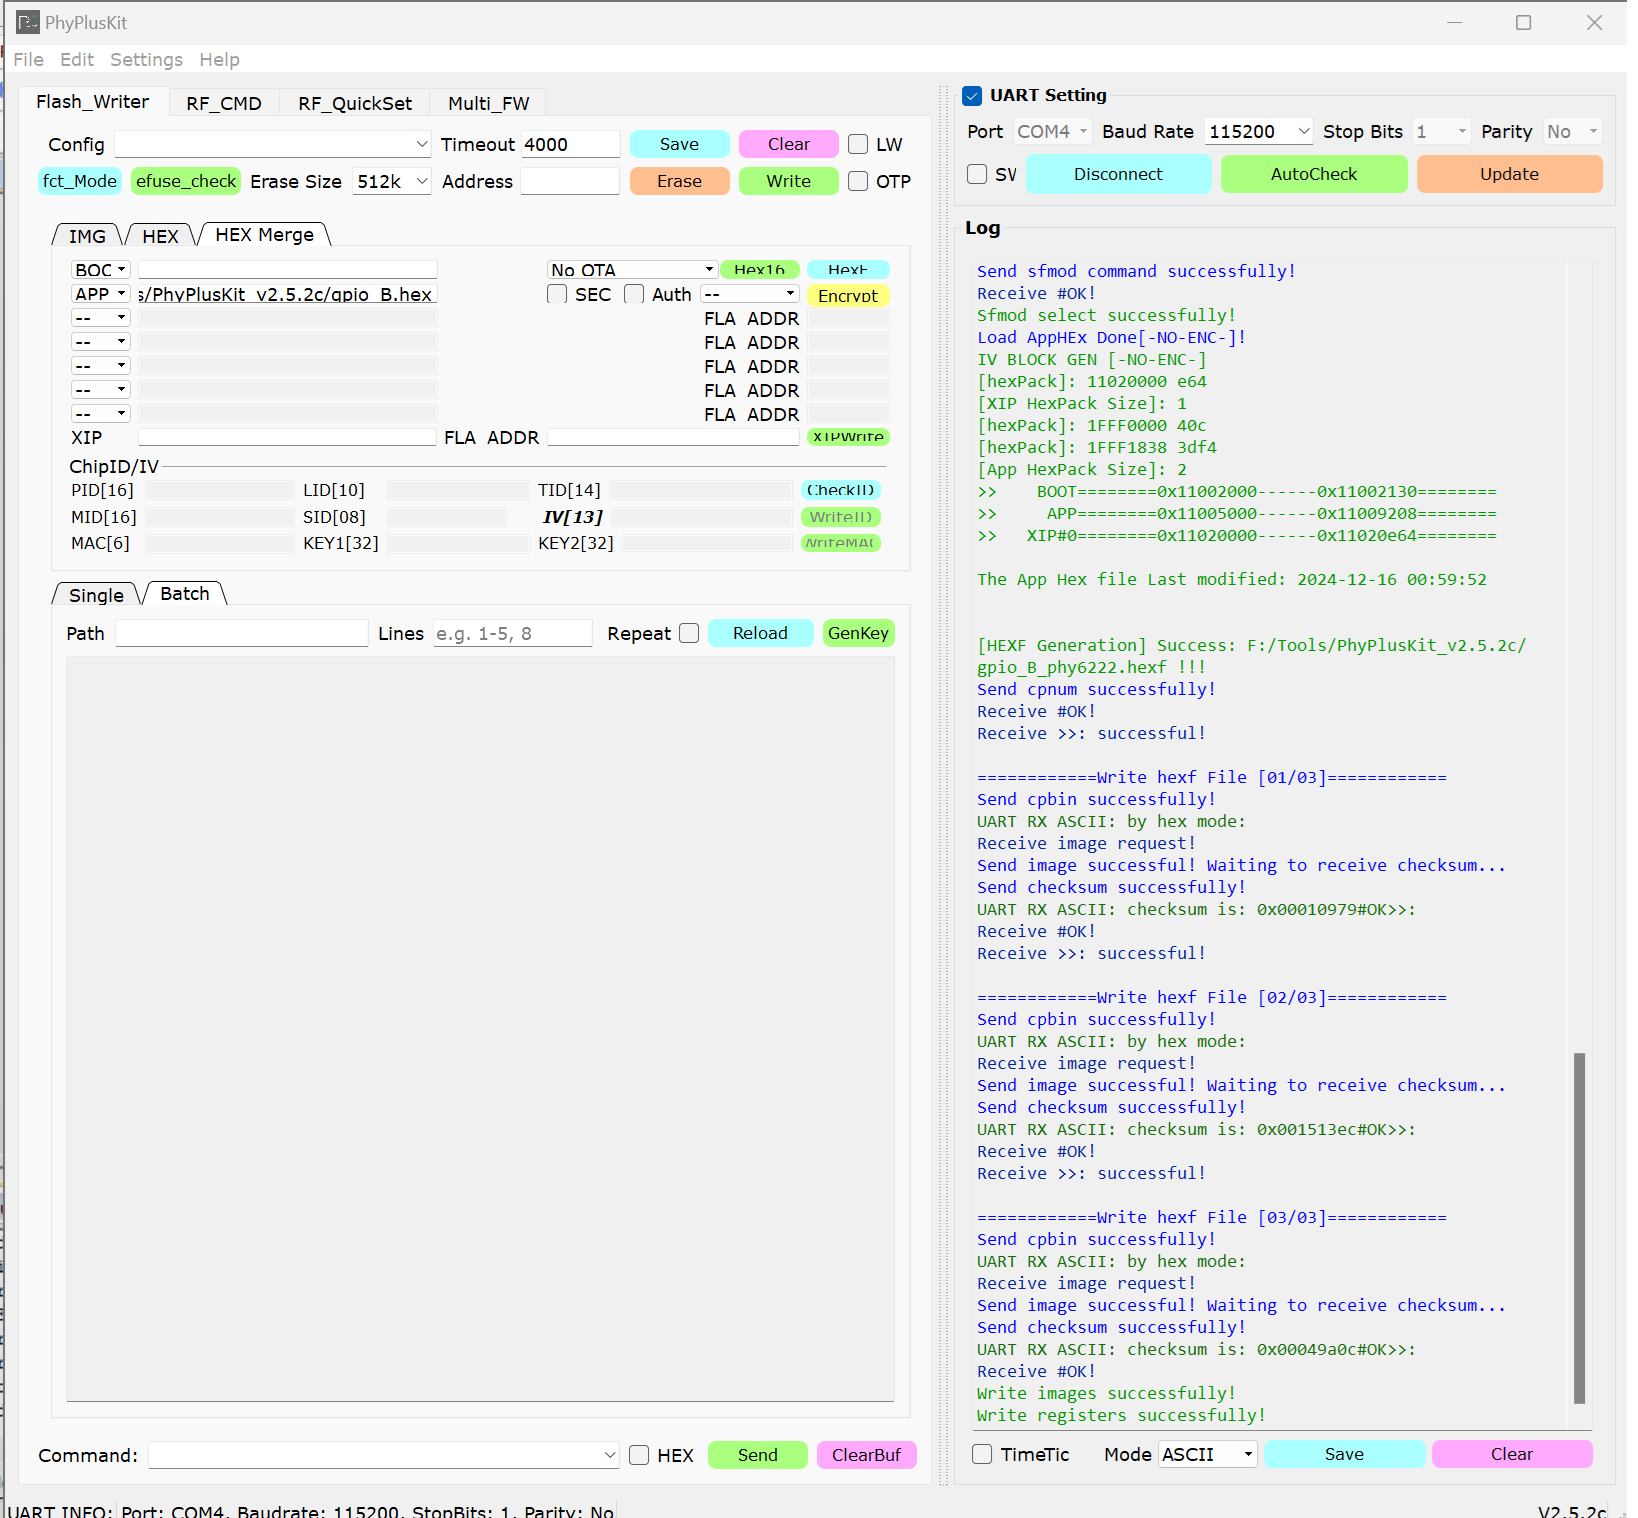The height and width of the screenshot is (1518, 1638).
Task: Enable the HEX checkbox next to Command
Action: 639,1455
